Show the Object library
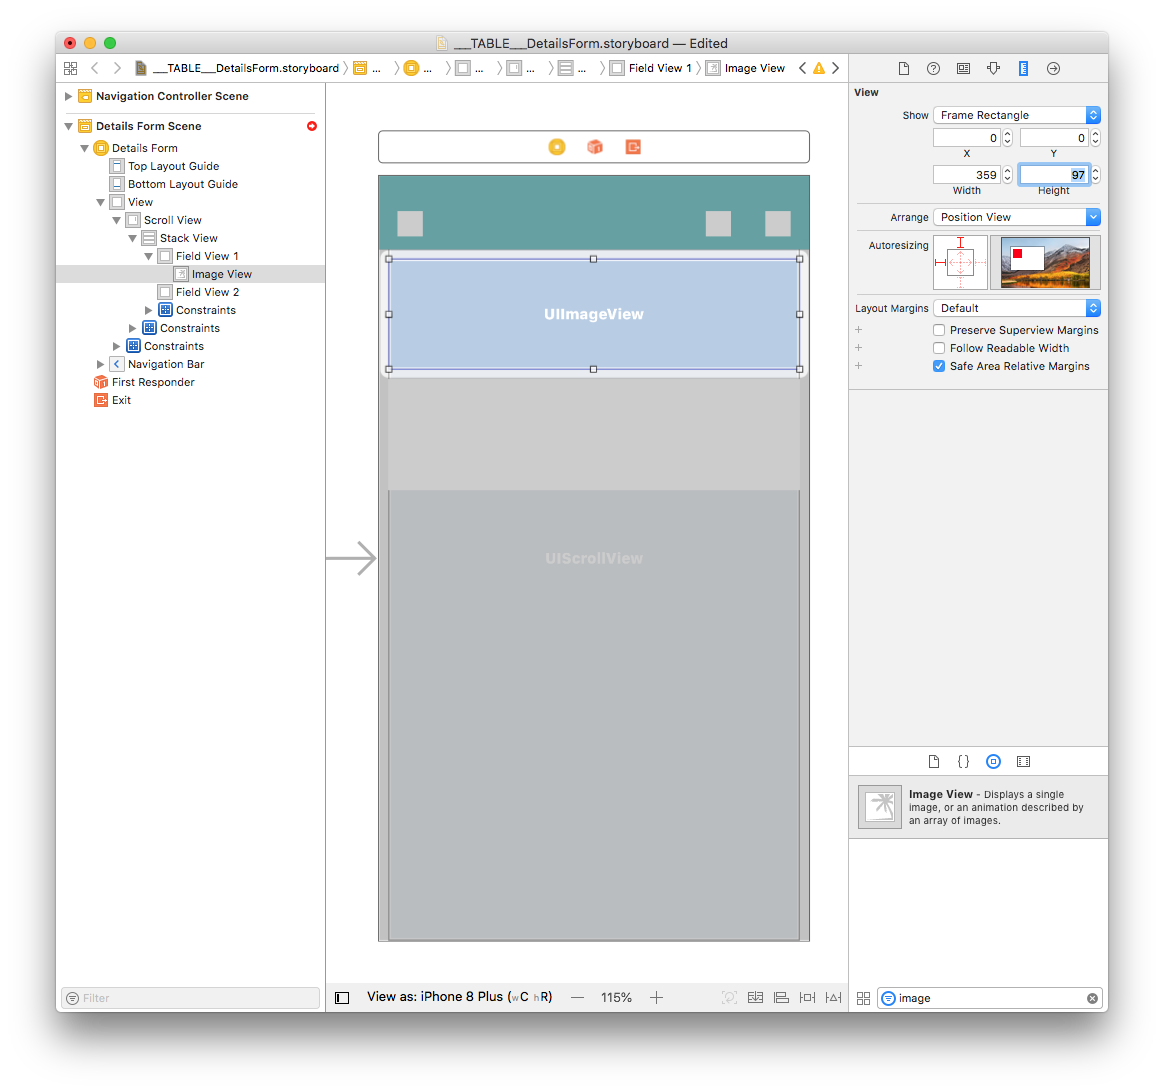The image size is (1164, 1092). point(993,761)
